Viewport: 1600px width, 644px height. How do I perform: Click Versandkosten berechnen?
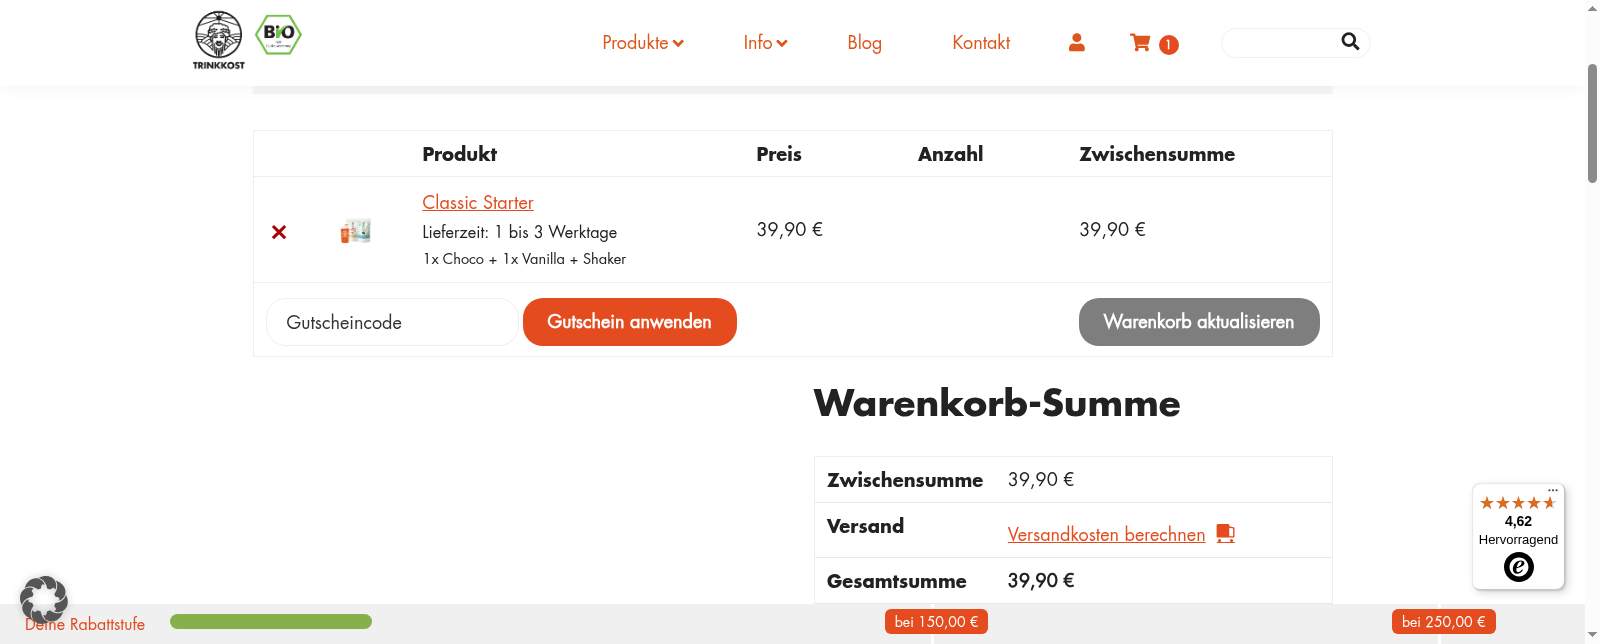pos(1106,534)
